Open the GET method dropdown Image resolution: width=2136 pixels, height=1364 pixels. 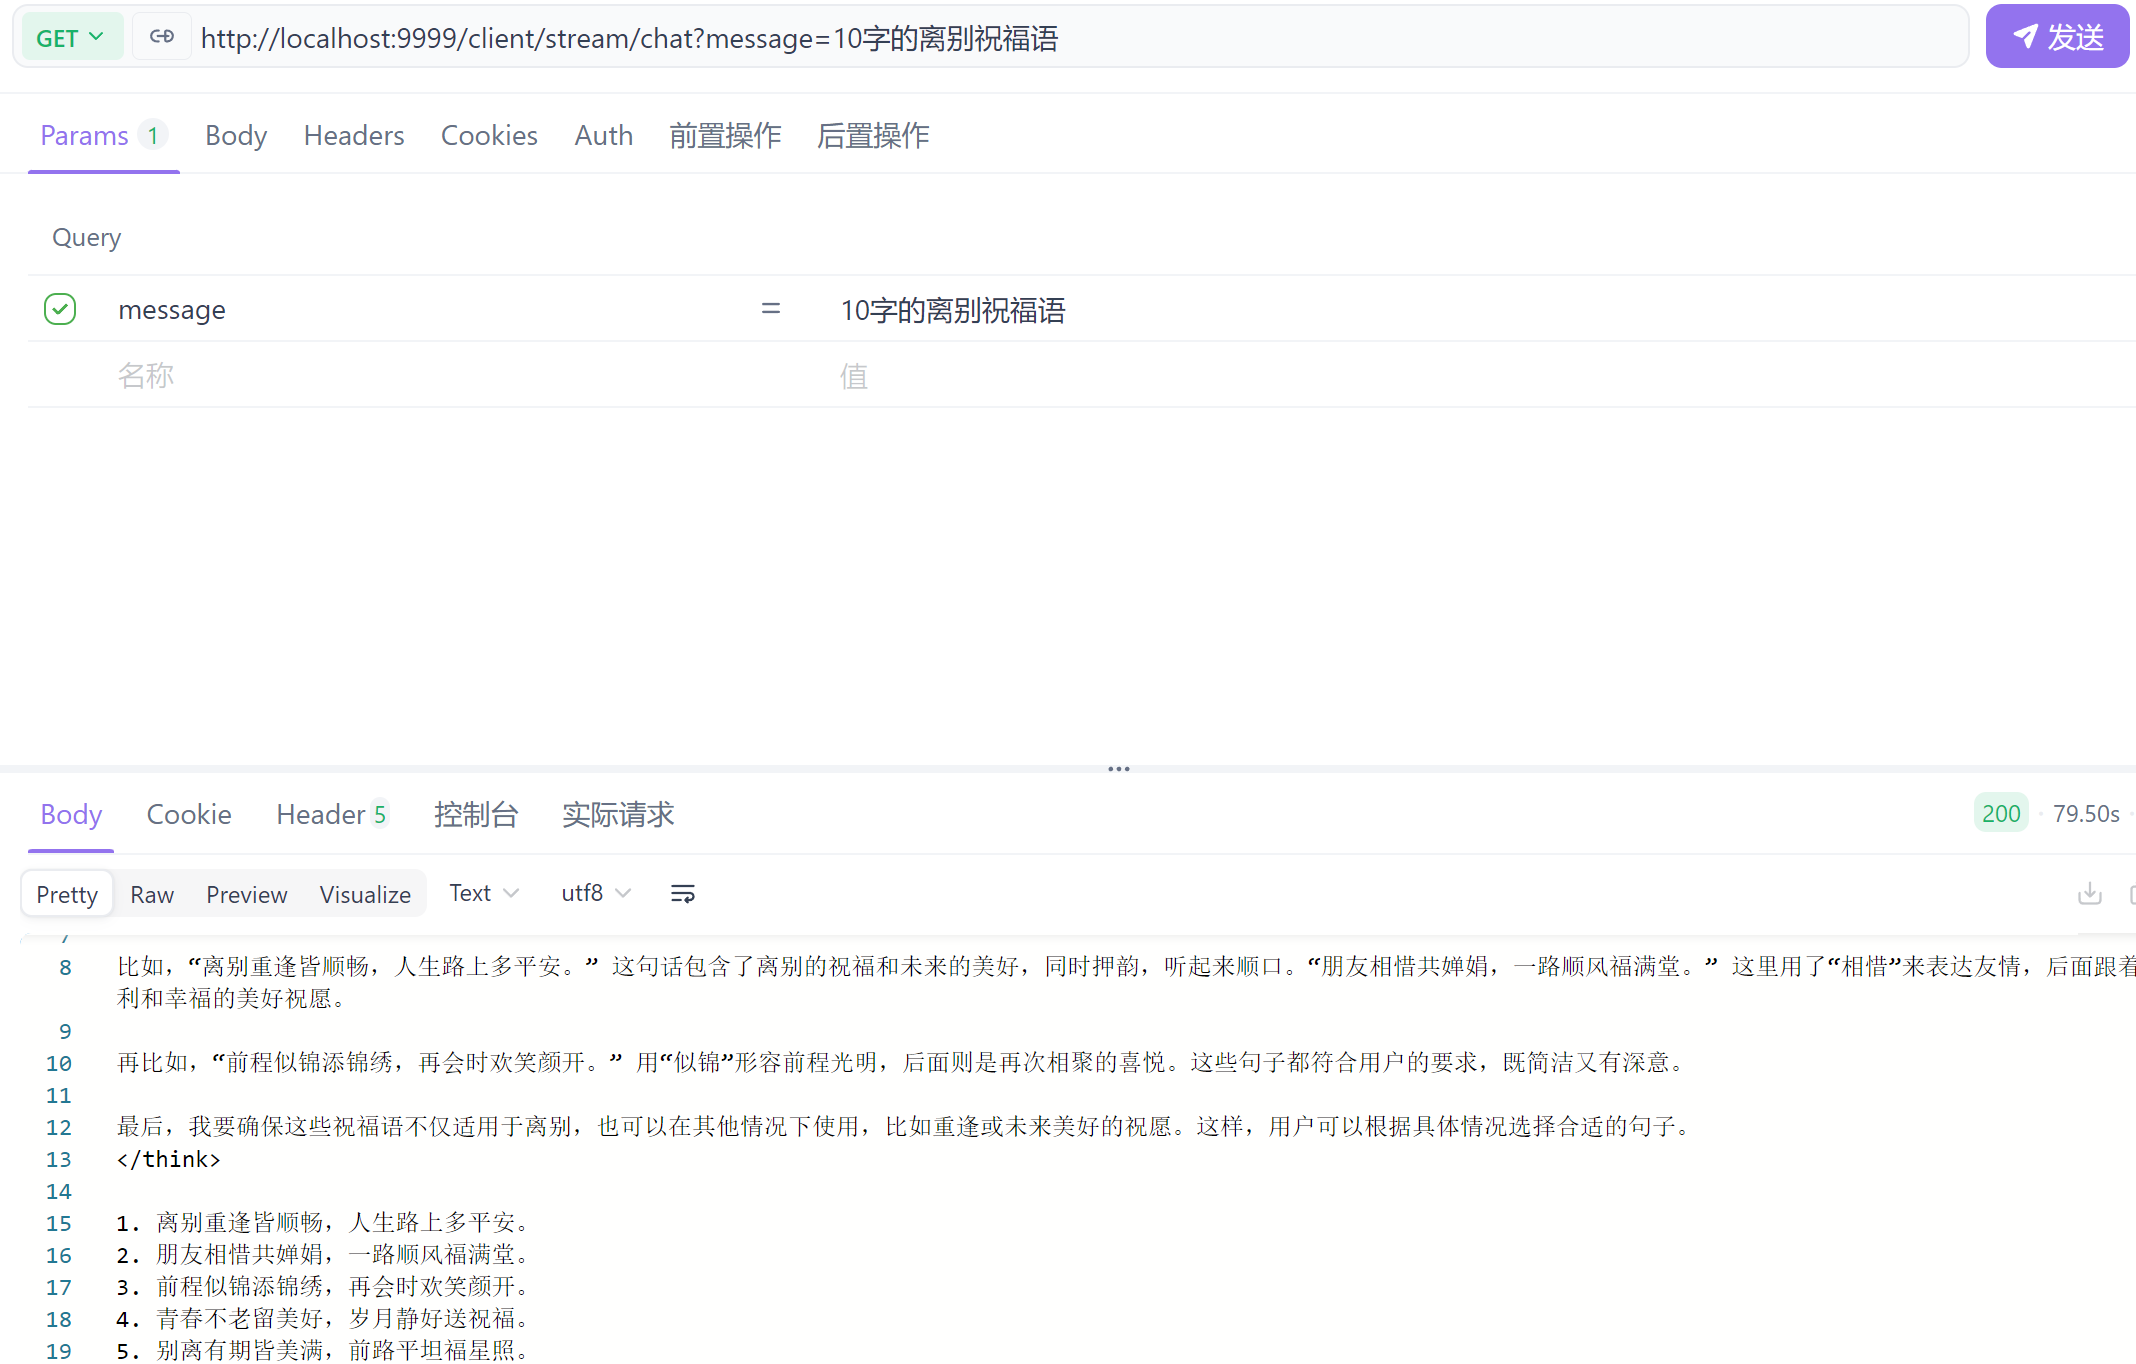[70, 36]
